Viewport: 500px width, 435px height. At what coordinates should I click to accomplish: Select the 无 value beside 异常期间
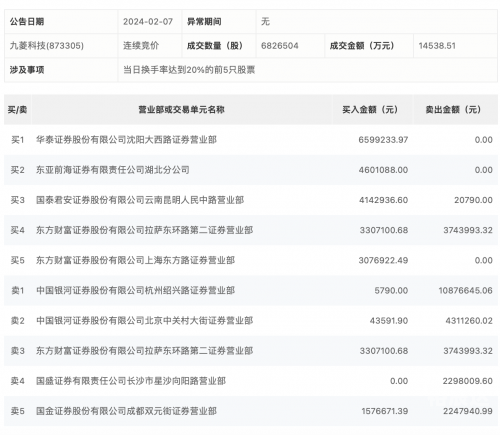pos(265,22)
